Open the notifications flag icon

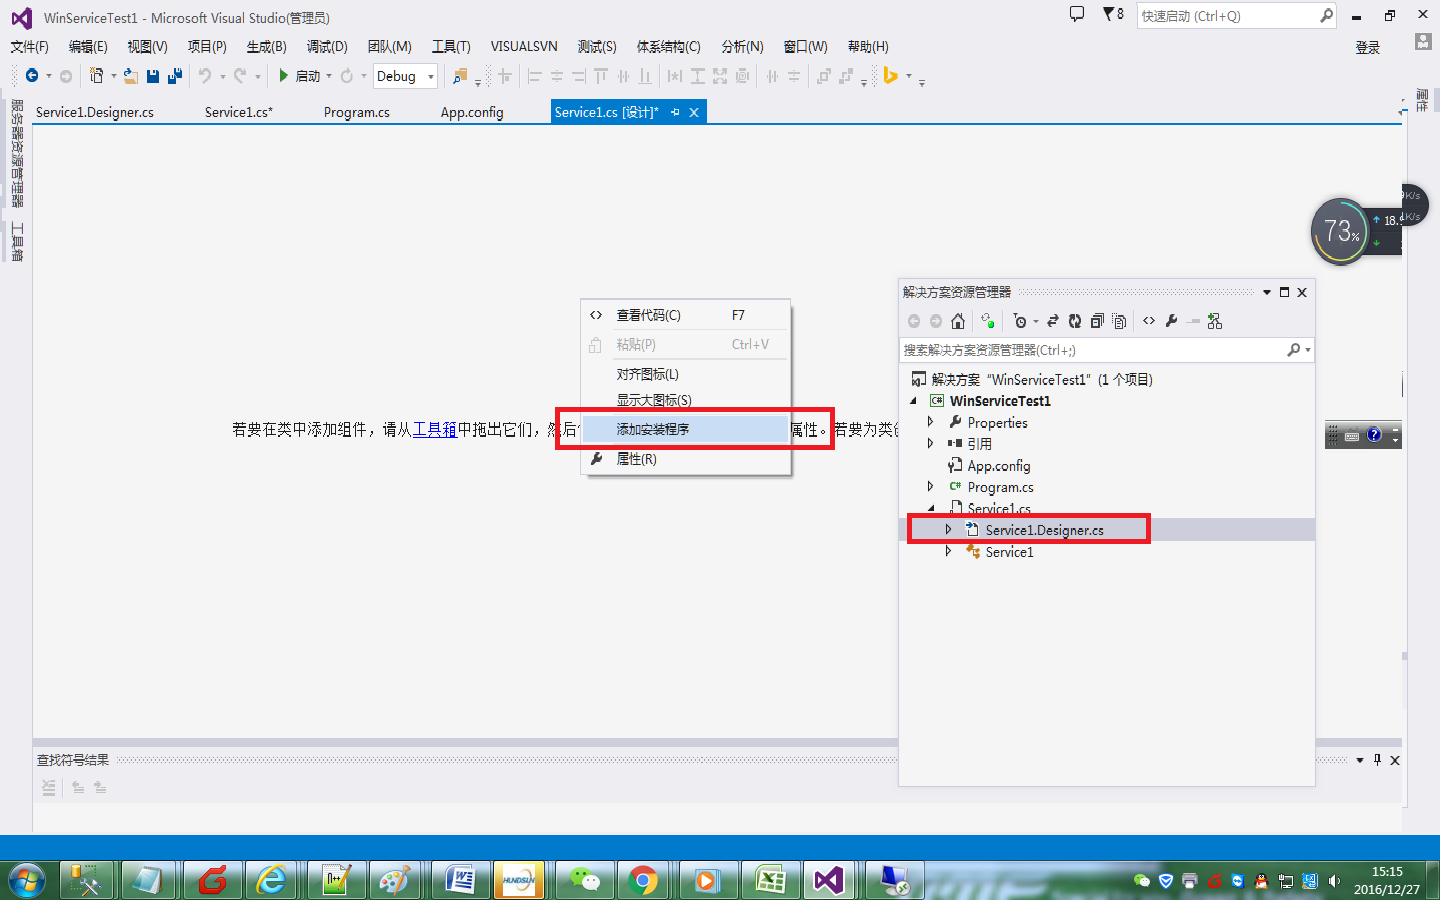1113,14
